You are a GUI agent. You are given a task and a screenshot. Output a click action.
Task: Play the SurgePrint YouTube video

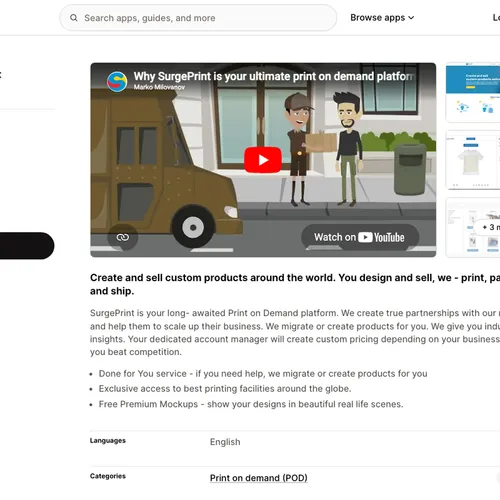[x=263, y=160]
